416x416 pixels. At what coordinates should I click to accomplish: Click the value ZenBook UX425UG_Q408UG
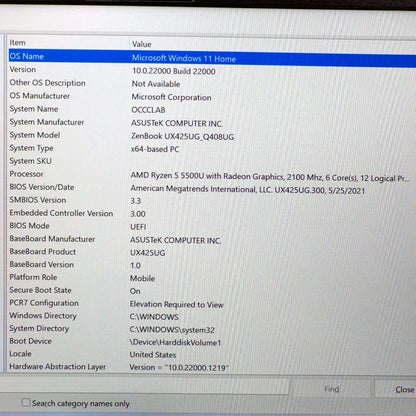(x=182, y=136)
